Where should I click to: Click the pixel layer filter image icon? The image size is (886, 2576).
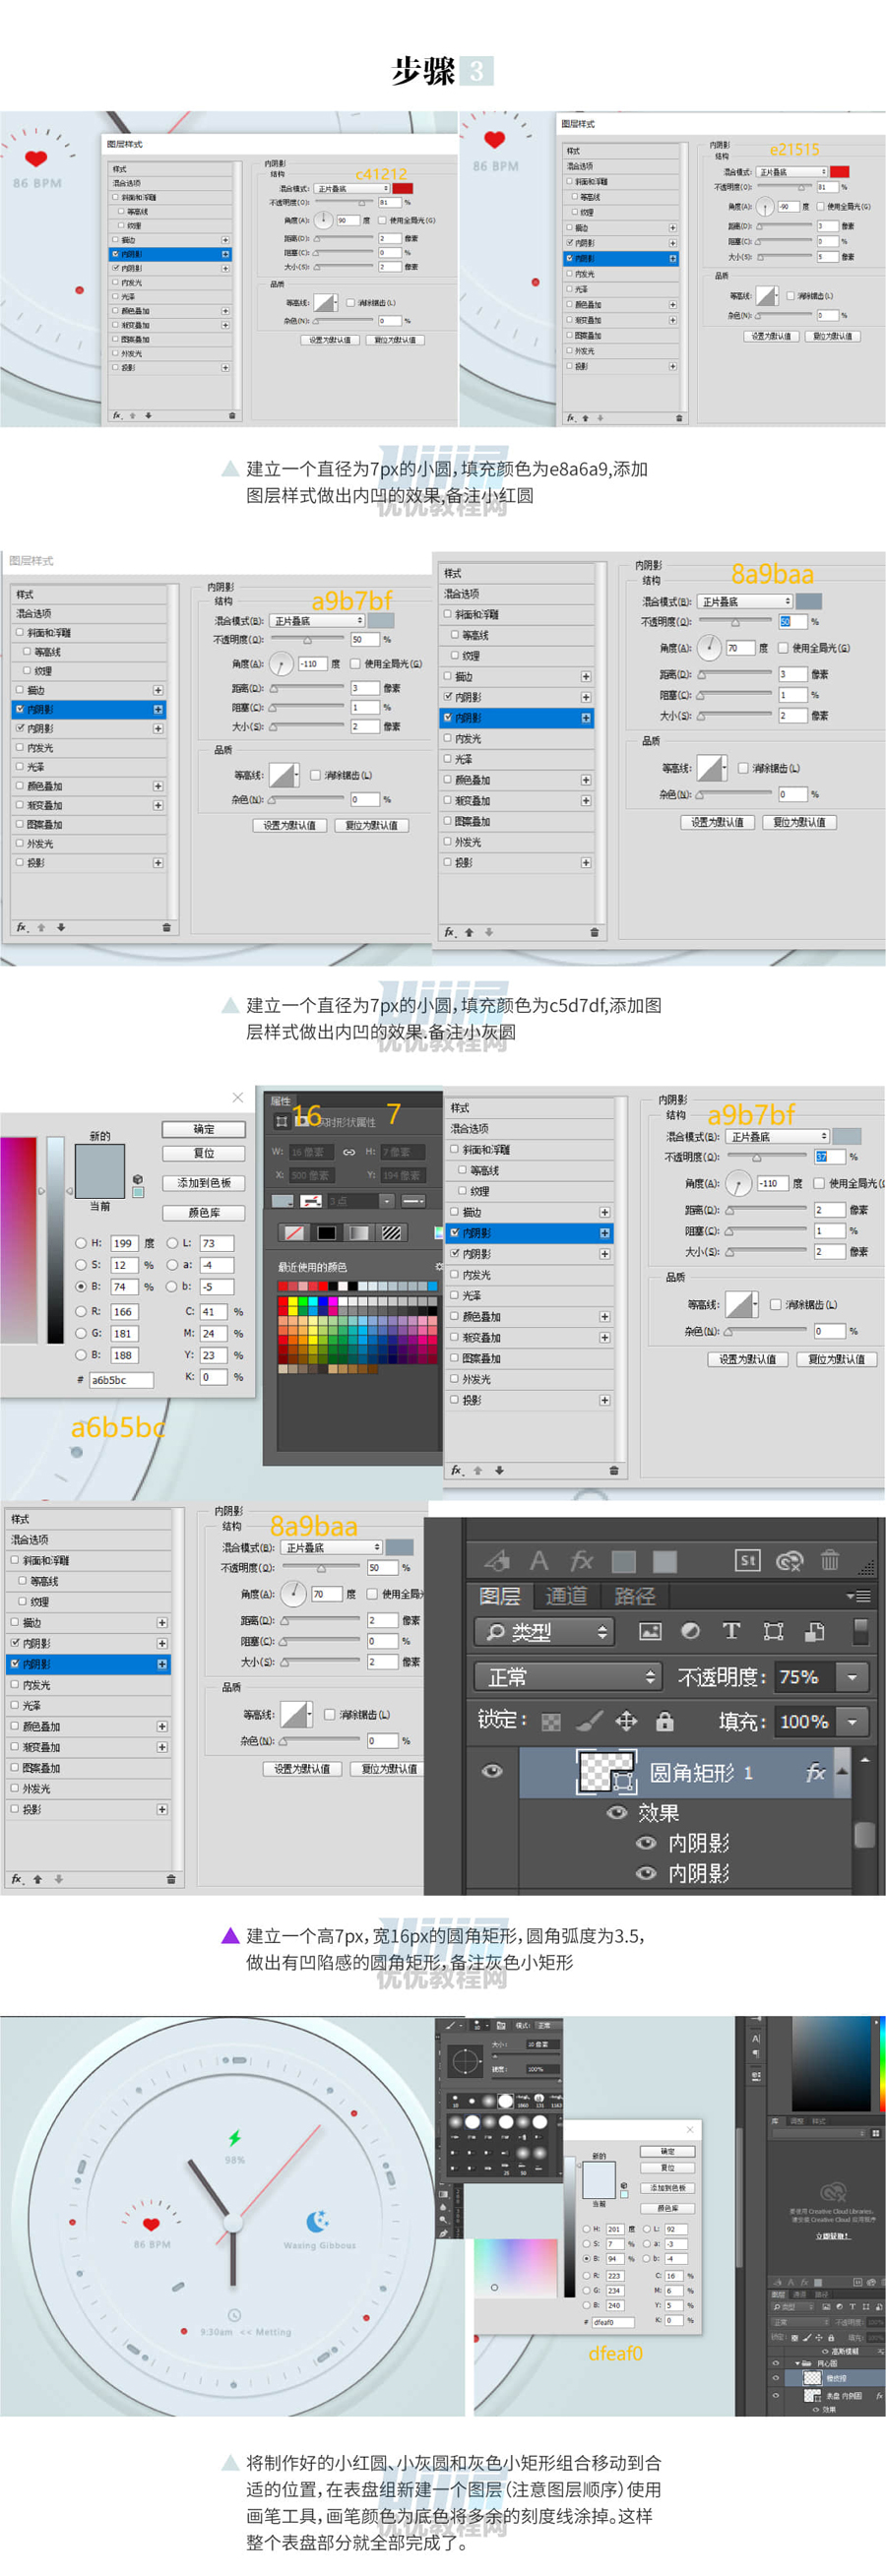(650, 1631)
